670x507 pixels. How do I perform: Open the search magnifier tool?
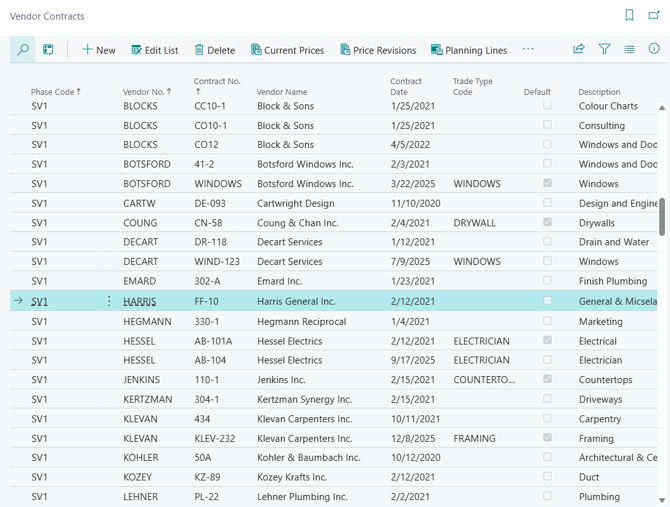[x=23, y=50]
